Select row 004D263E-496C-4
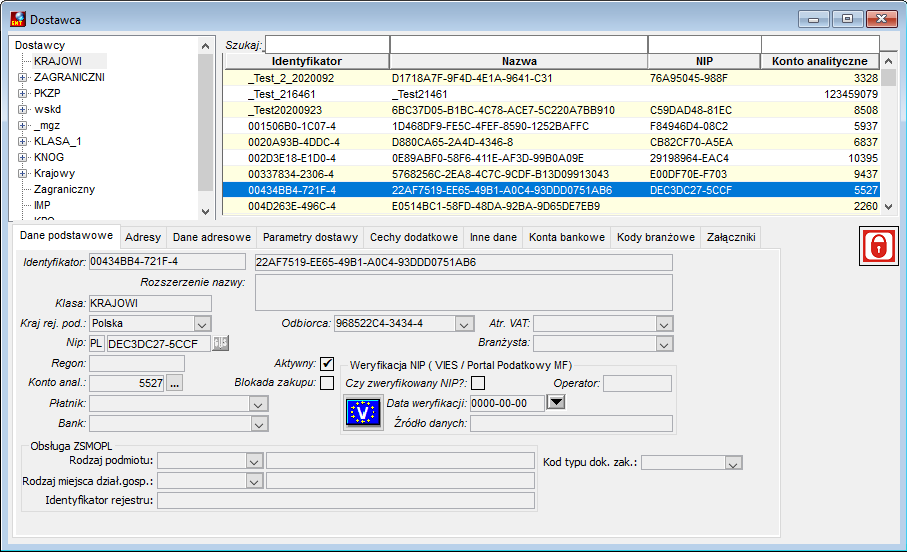Screen dimensions: 907x552 tap(552, 206)
